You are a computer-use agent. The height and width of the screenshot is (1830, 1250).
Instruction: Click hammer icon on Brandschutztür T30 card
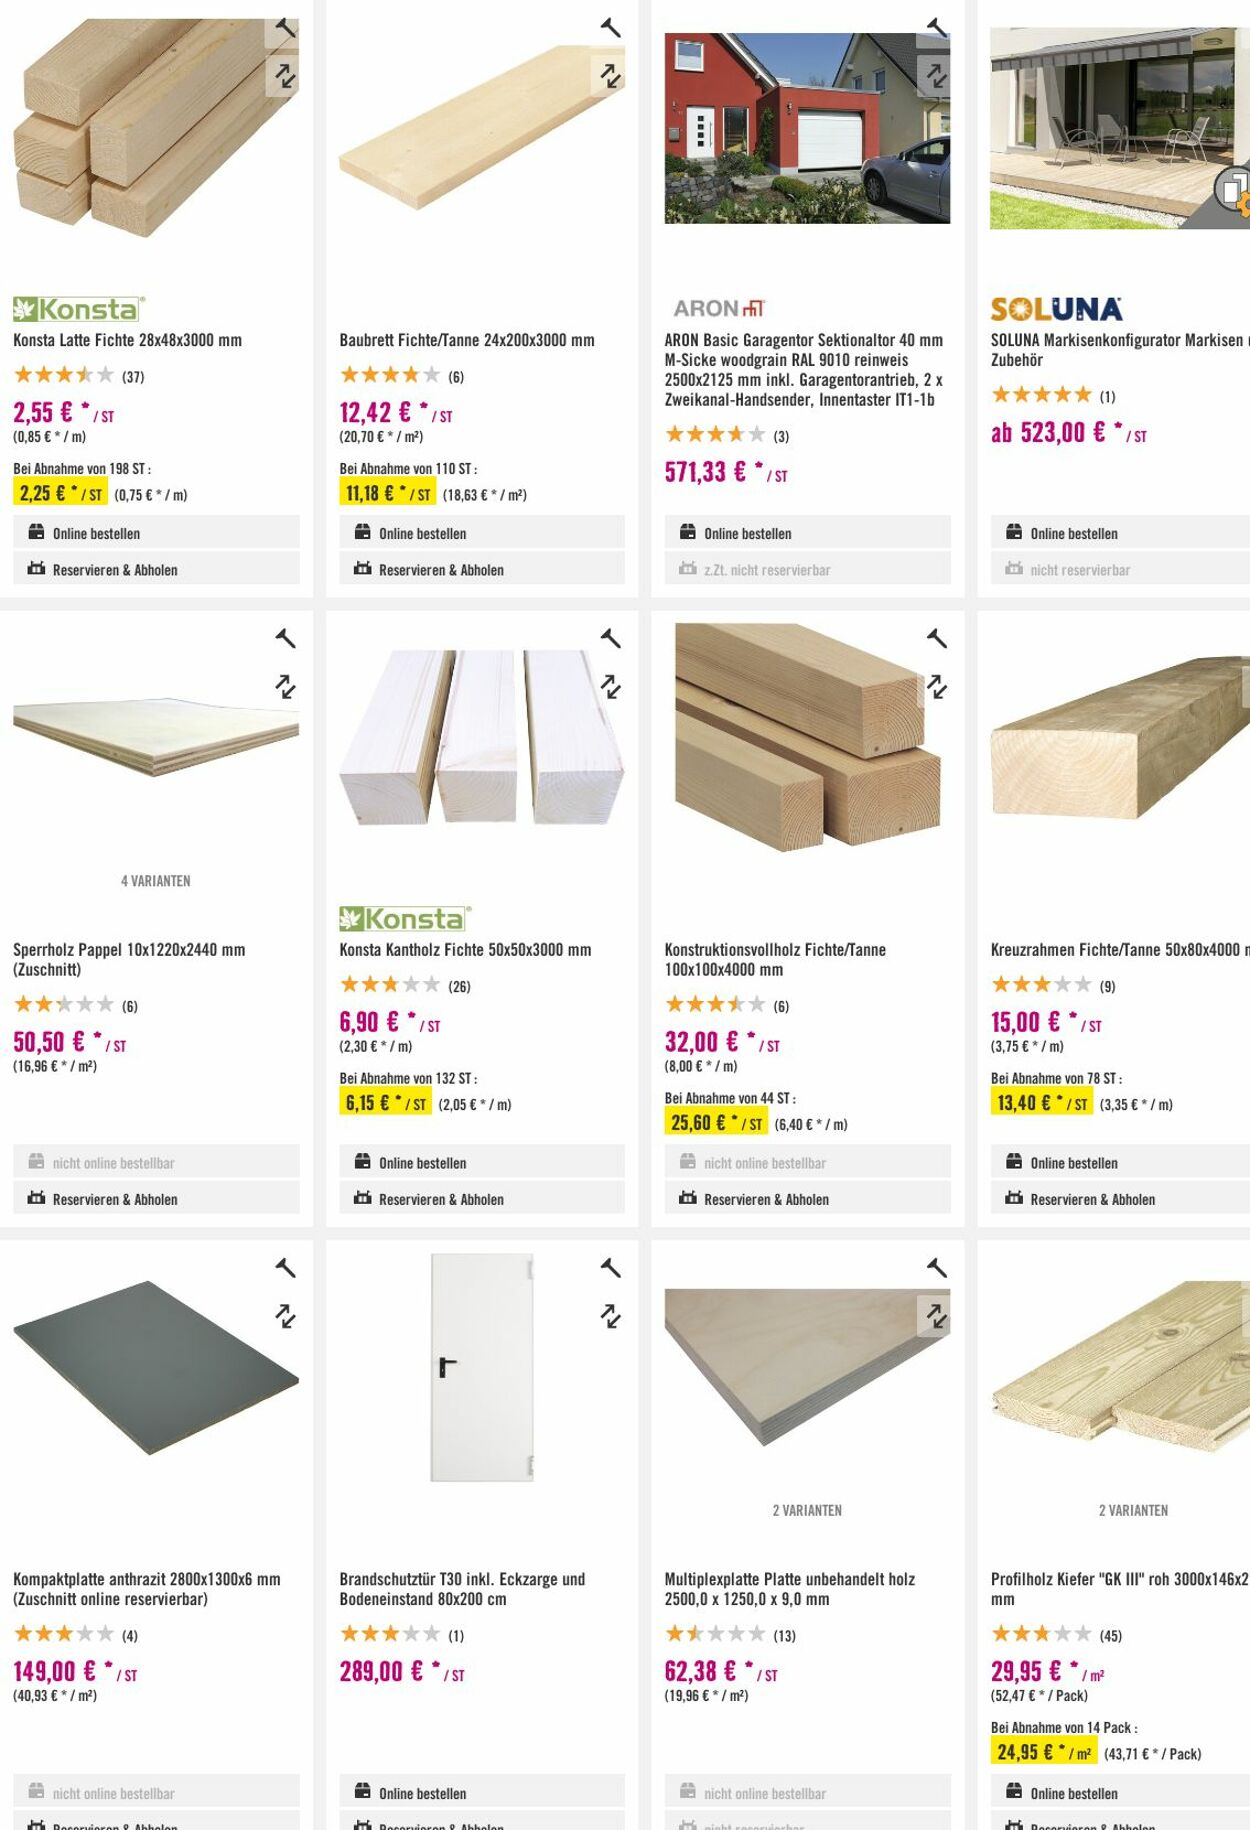(610, 1268)
